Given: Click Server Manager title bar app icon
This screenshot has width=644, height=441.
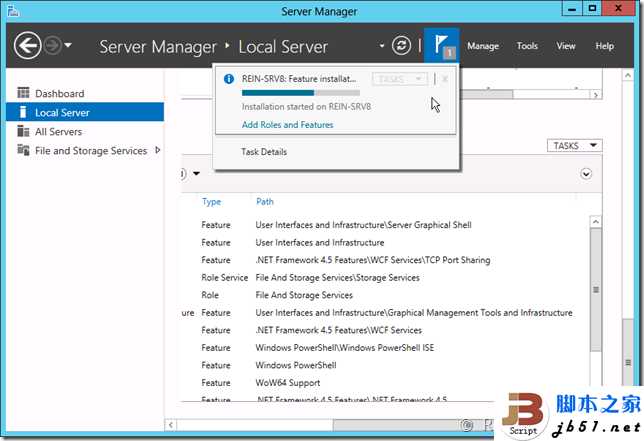Looking at the screenshot, I should (x=13, y=11).
